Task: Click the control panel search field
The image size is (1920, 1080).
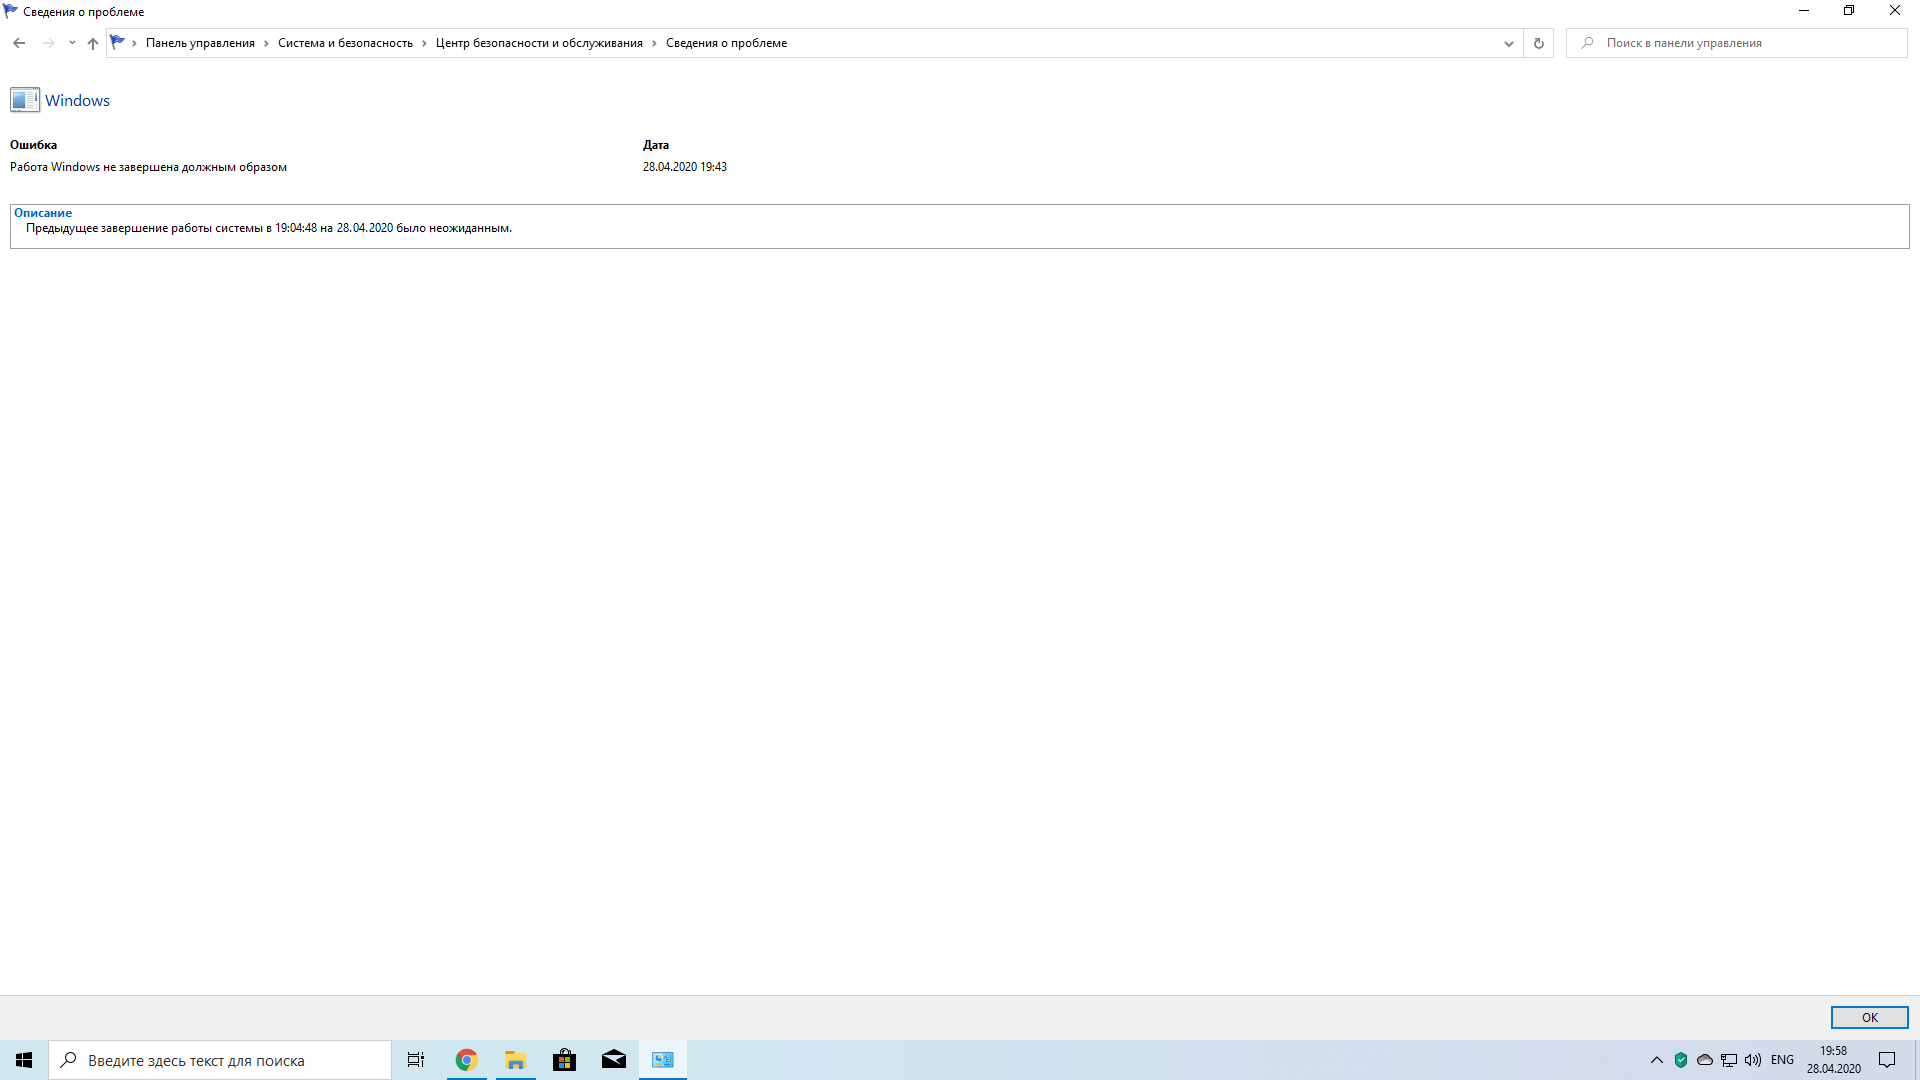Action: pyautogui.click(x=1736, y=43)
